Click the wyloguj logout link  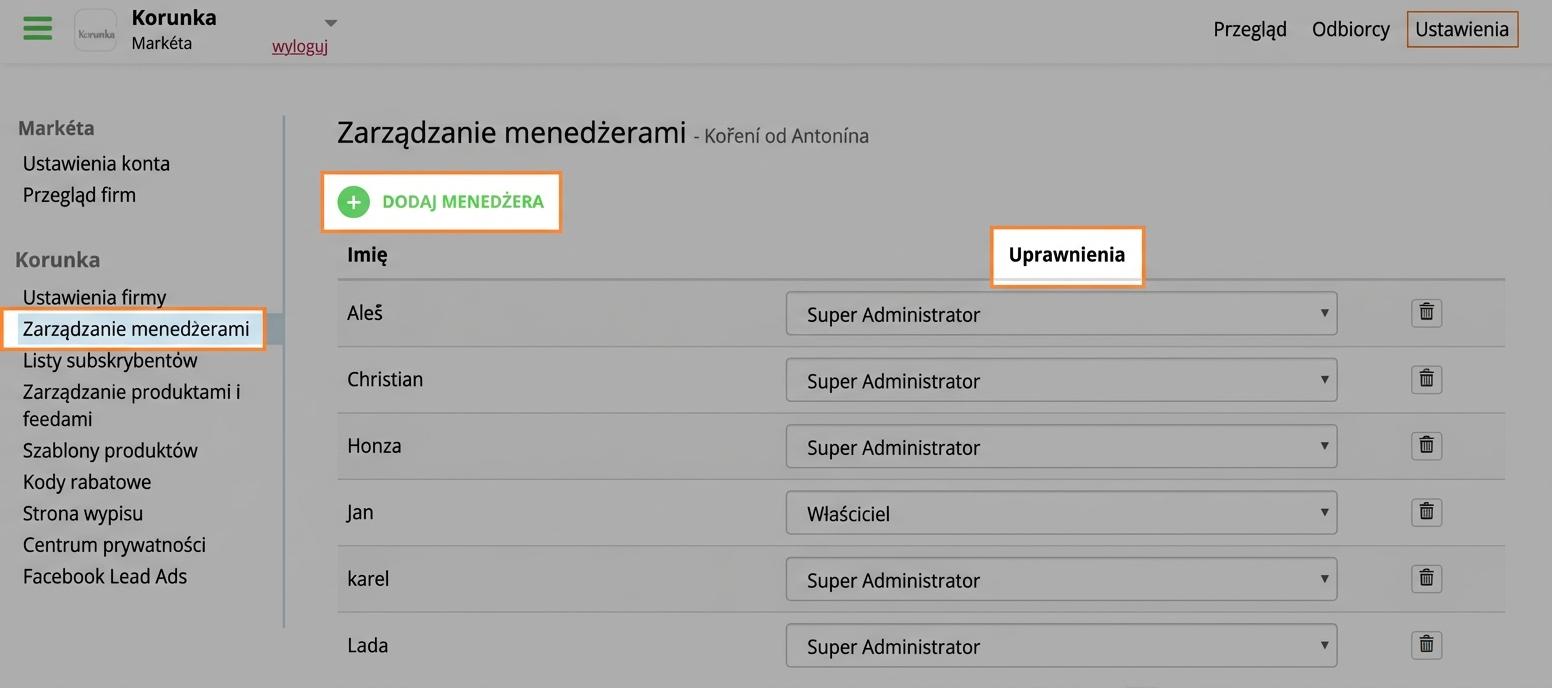[300, 46]
